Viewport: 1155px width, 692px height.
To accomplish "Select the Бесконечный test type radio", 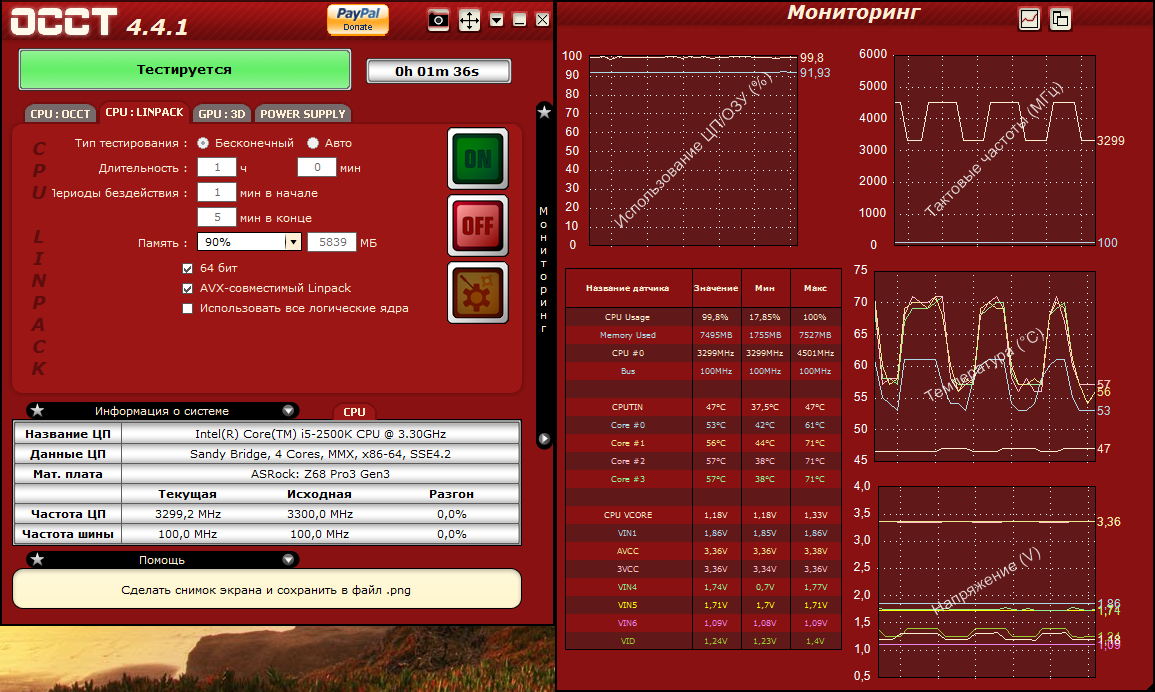I will pos(203,143).
